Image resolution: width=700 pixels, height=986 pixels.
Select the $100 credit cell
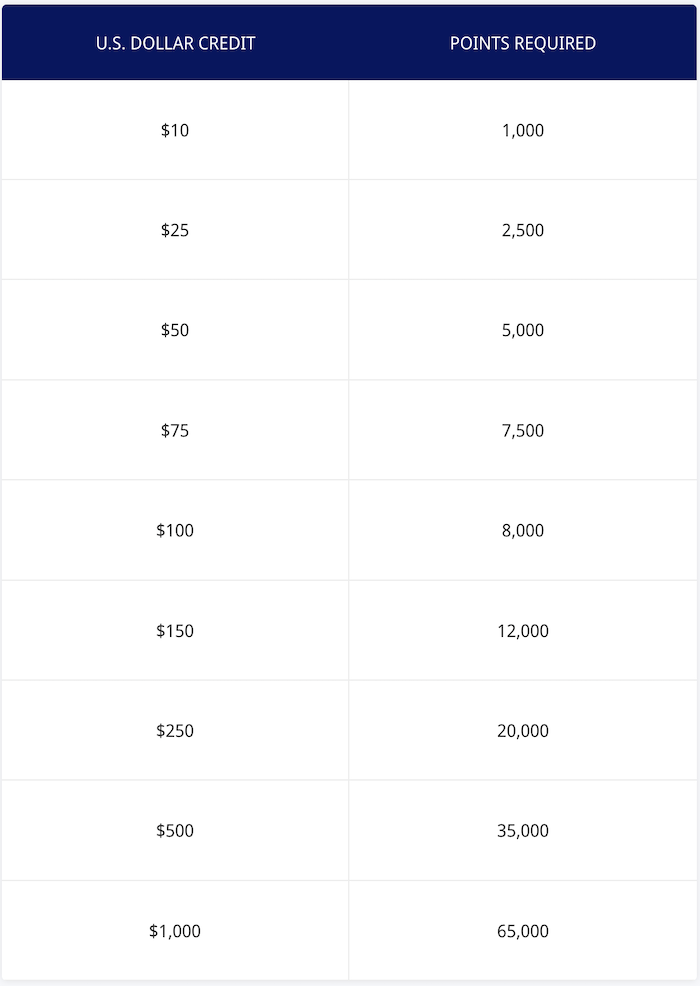[175, 530]
